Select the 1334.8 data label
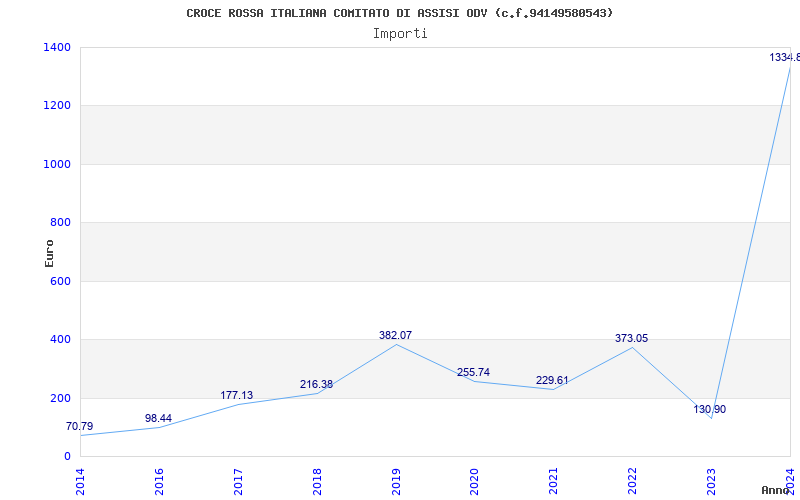The width and height of the screenshot is (800, 500). 785,58
